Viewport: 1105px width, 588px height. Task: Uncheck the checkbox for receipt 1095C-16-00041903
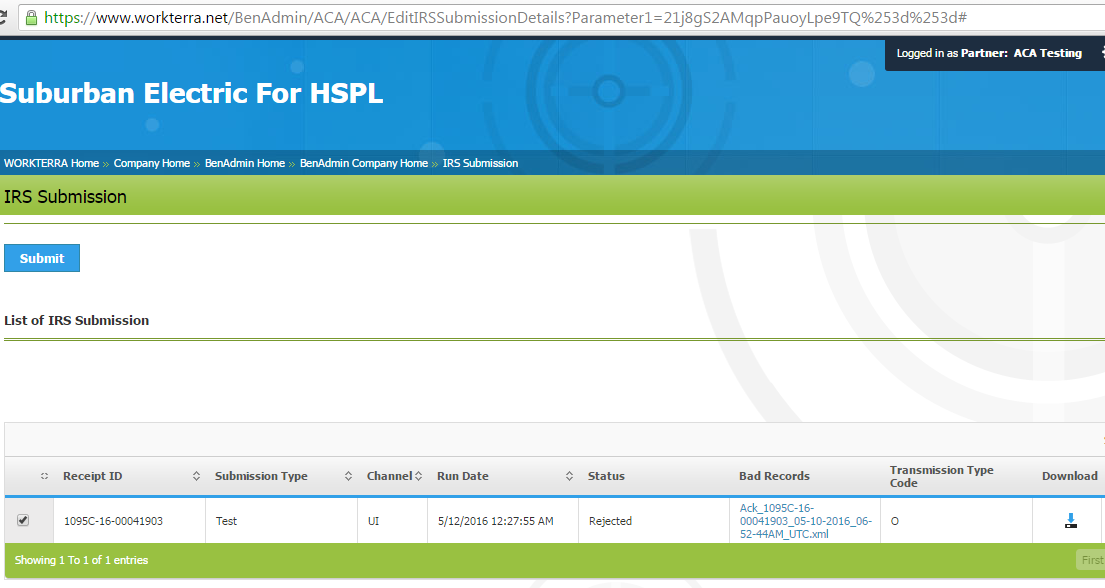(x=23, y=520)
